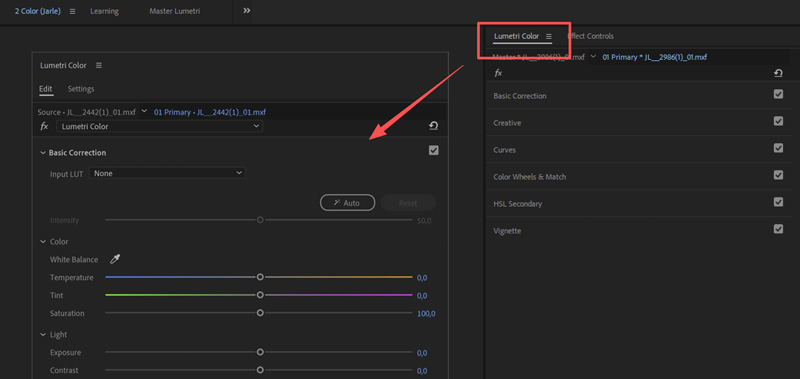
Task: Click the Temperature slider handle
Action: (x=260, y=277)
